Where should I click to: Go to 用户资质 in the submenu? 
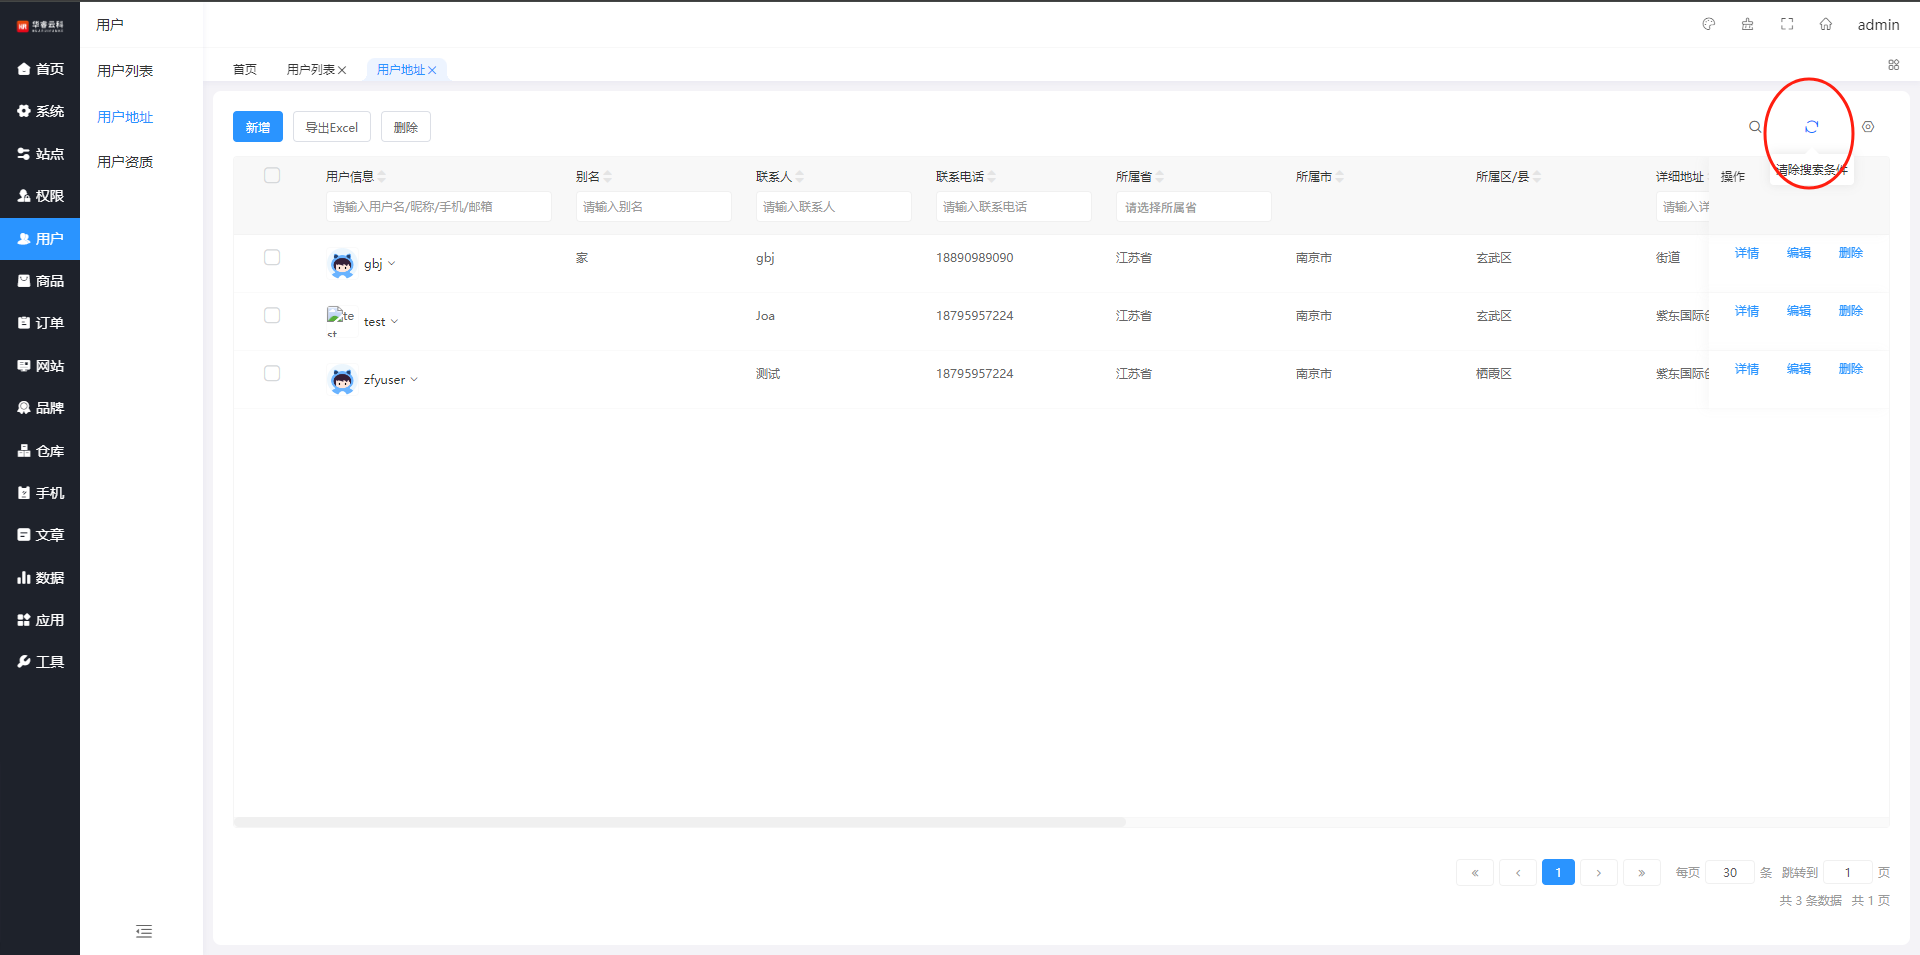125,162
